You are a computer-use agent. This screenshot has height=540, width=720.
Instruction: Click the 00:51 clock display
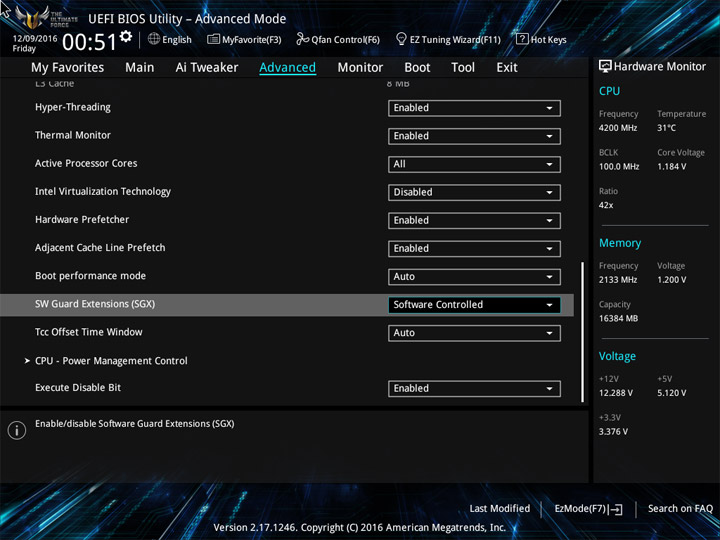(x=90, y=42)
